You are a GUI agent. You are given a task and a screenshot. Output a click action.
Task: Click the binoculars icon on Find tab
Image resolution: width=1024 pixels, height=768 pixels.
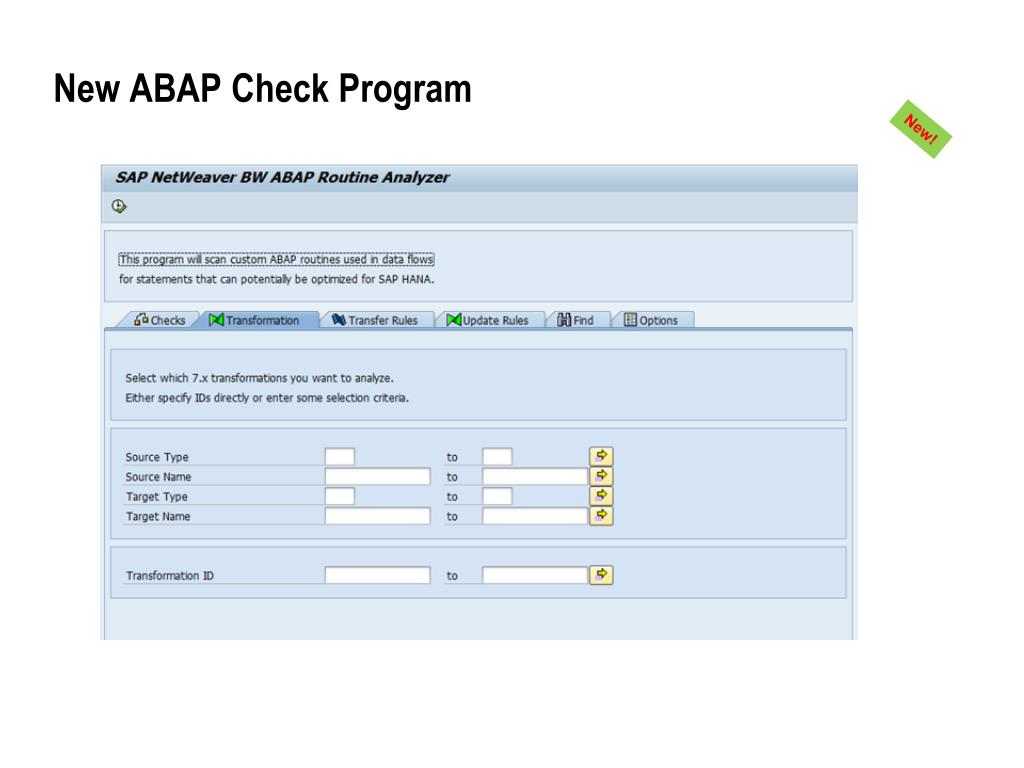coord(564,320)
